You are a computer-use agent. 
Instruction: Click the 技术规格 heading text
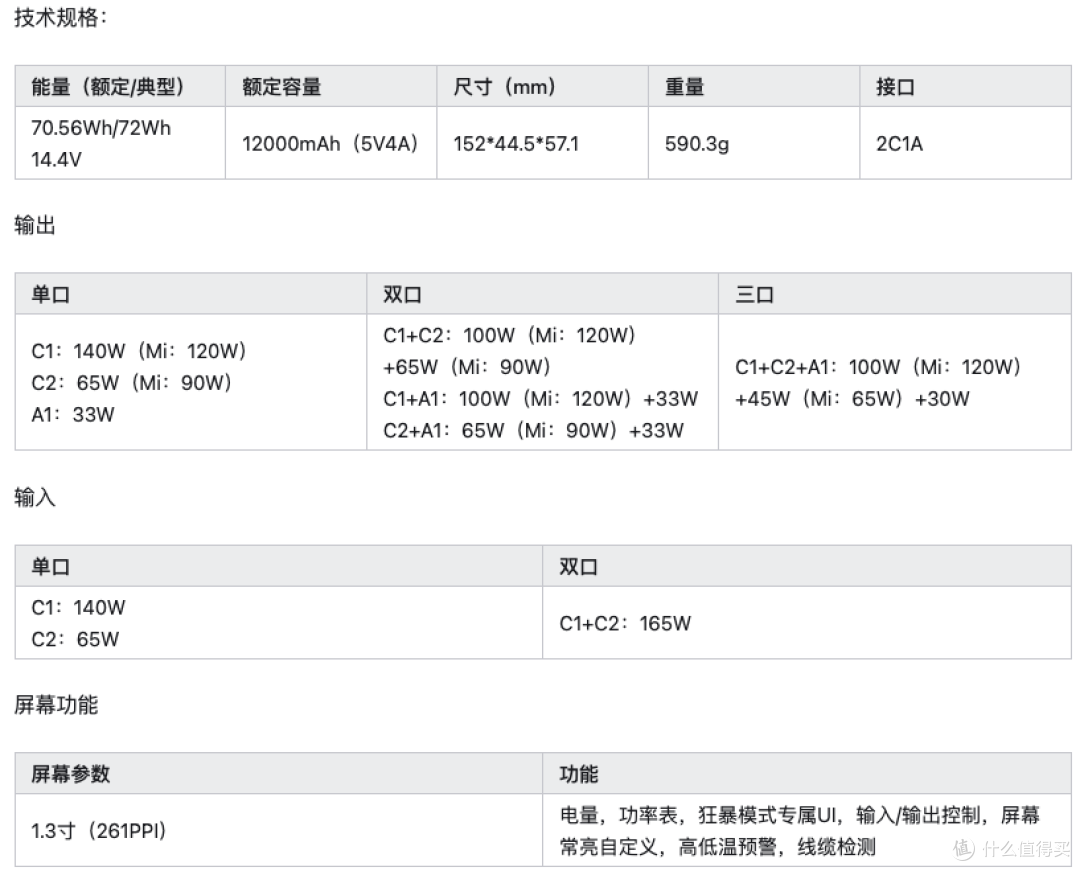coord(61,17)
